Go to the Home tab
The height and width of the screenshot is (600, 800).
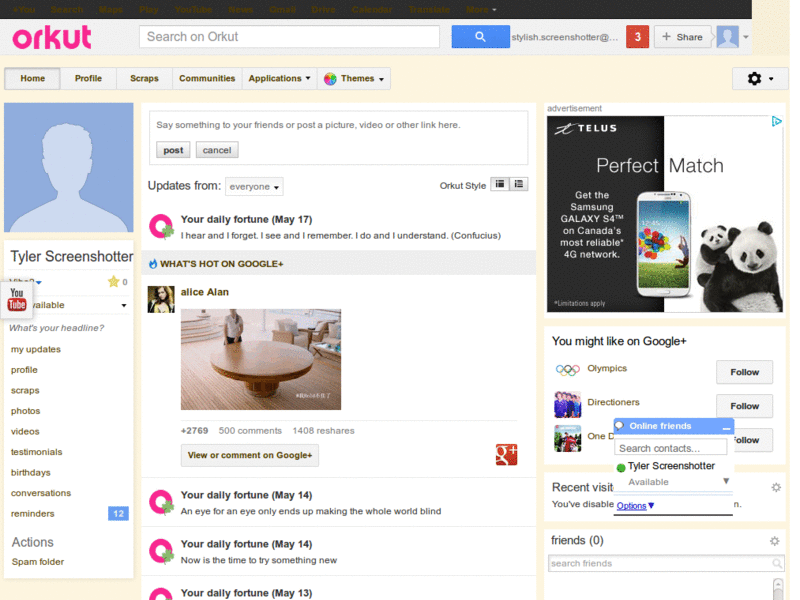pos(33,79)
